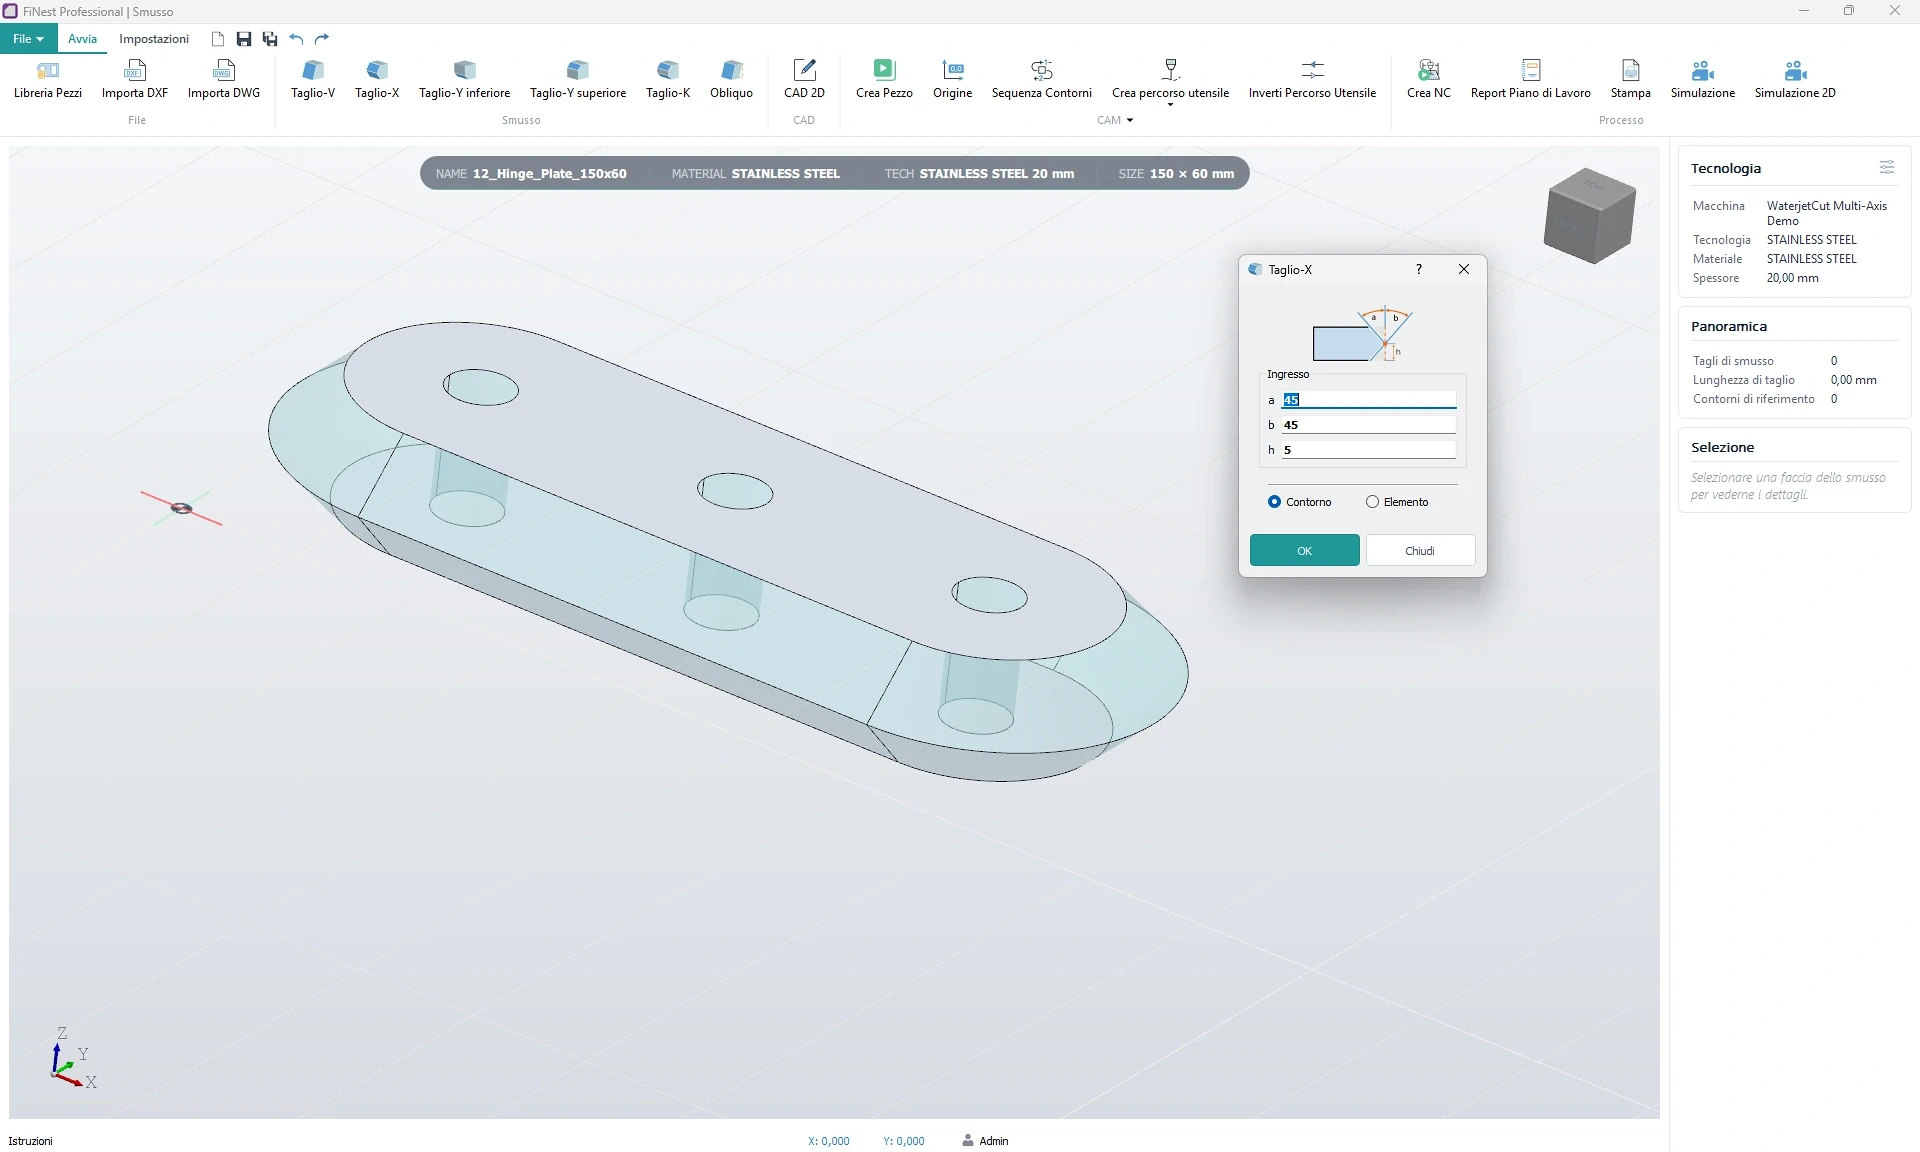Click the redo arrow
The width and height of the screenshot is (1920, 1152).
click(322, 39)
